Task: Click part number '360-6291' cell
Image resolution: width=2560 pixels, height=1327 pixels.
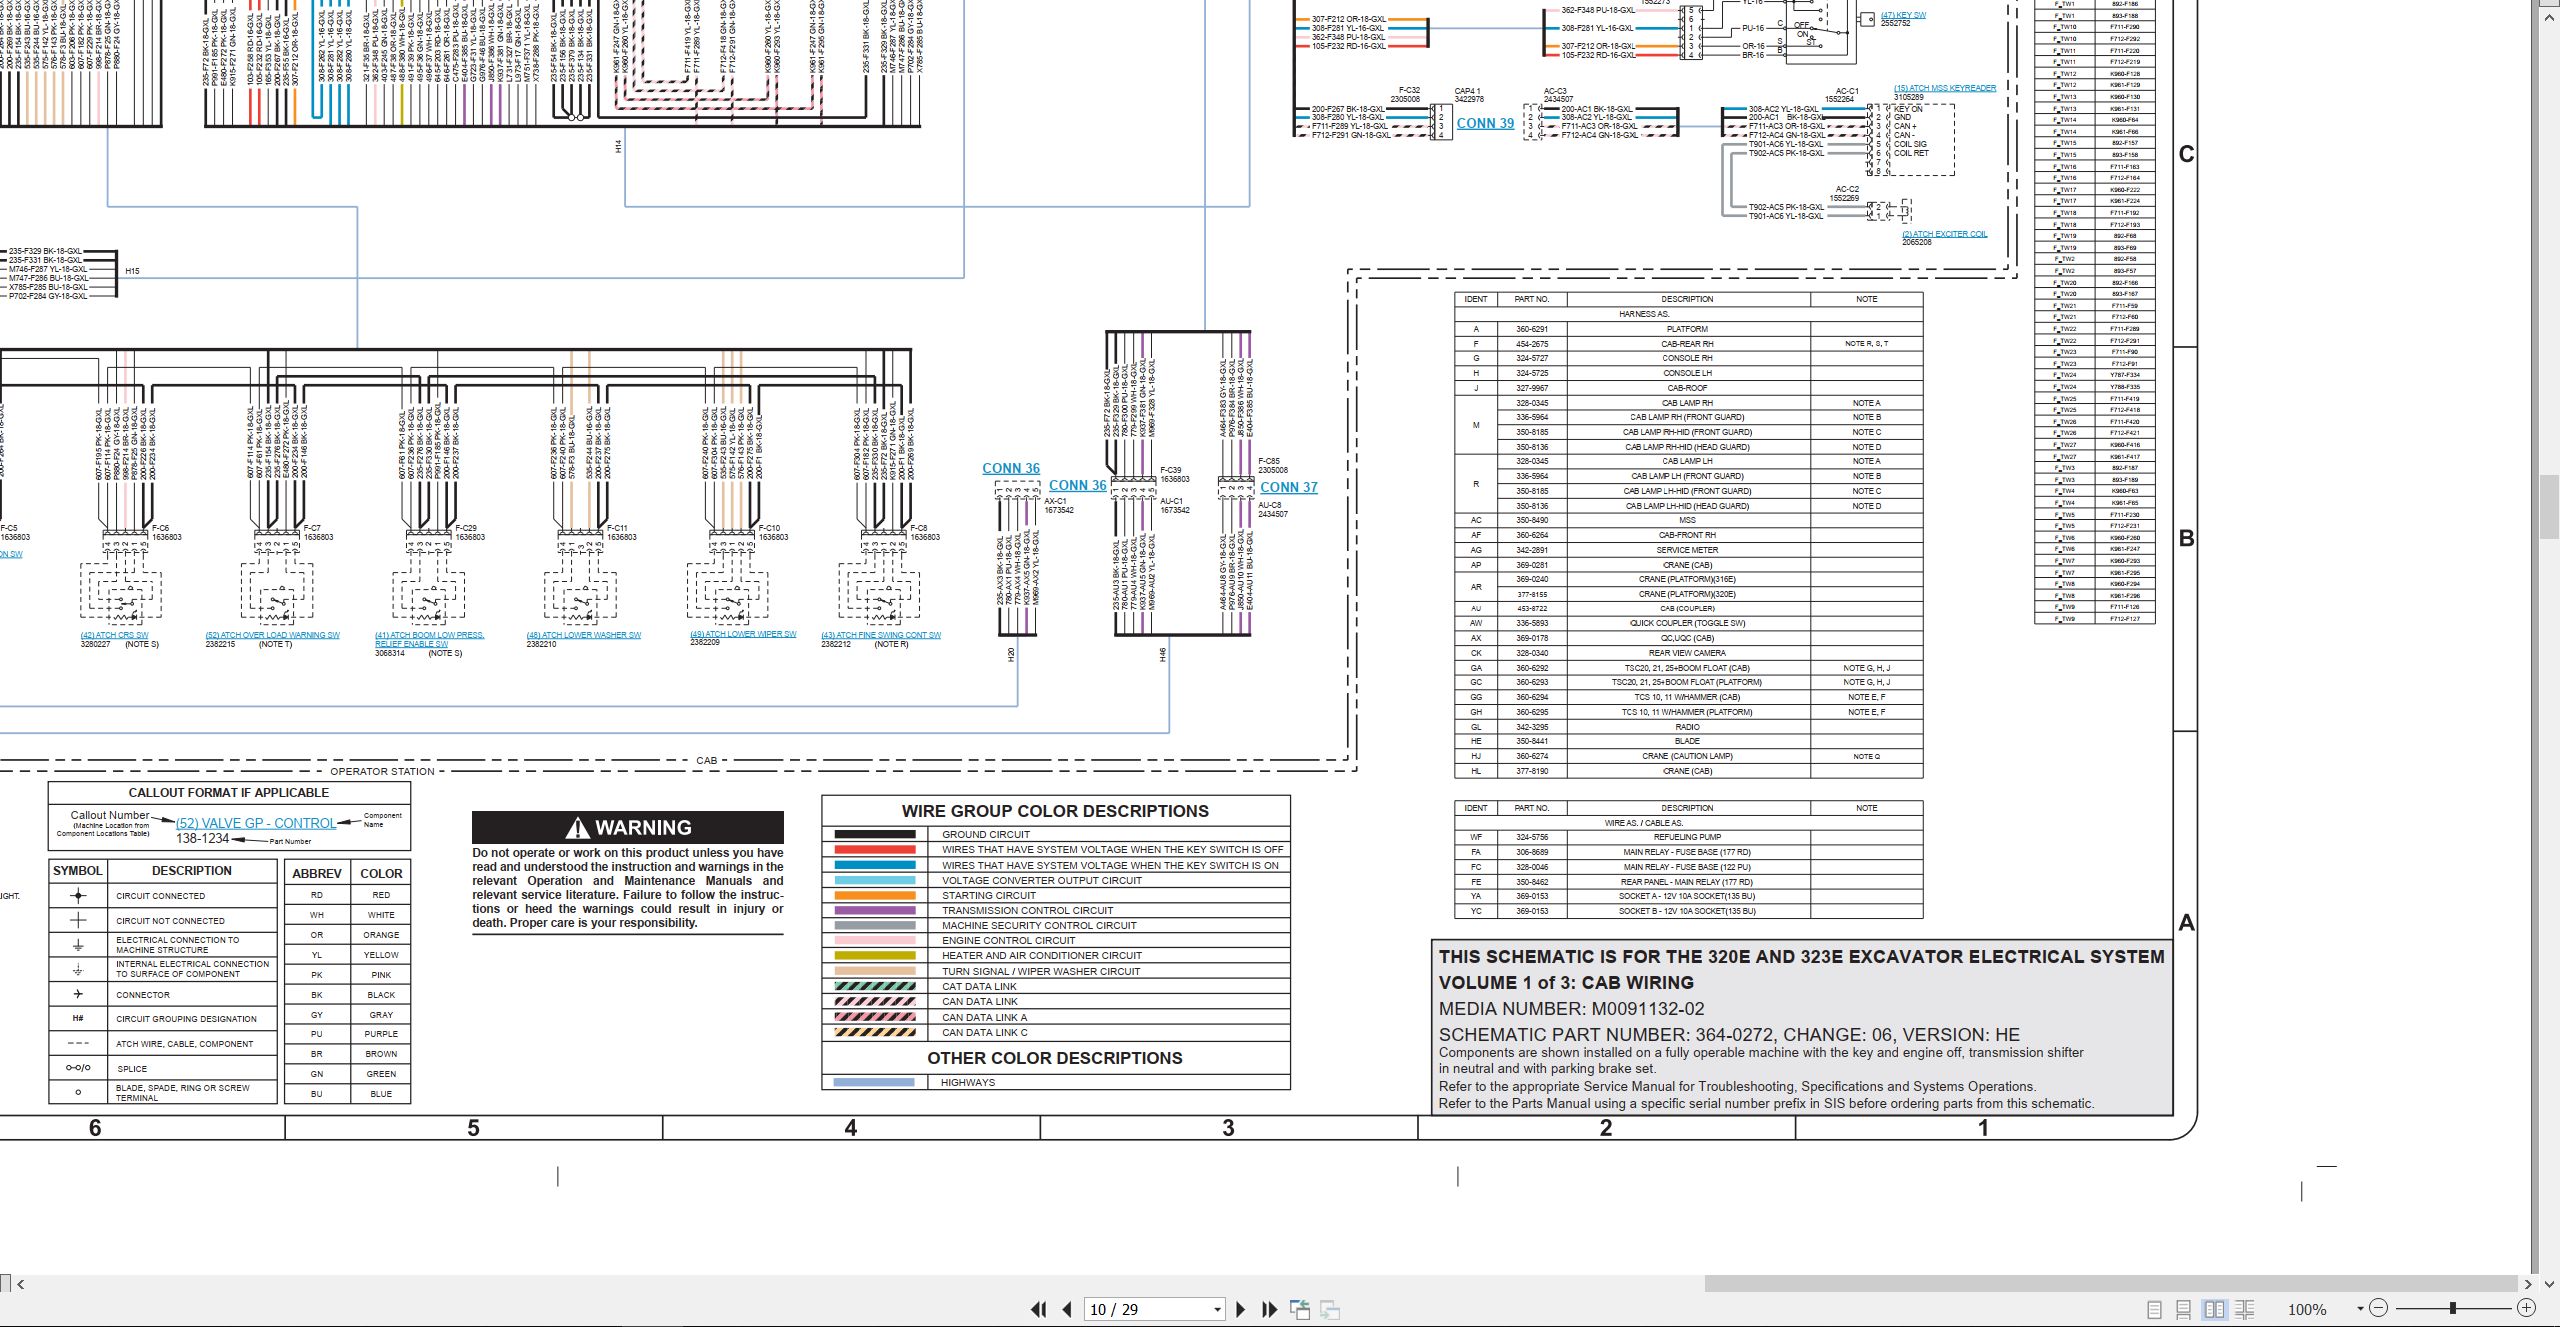Action: point(1531,329)
